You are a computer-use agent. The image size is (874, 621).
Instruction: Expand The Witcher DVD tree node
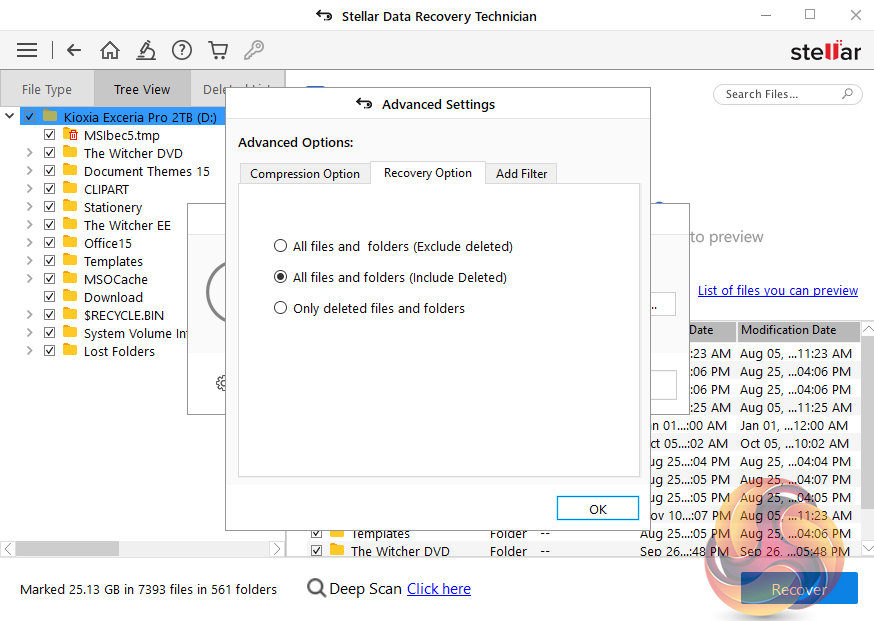tap(30, 153)
